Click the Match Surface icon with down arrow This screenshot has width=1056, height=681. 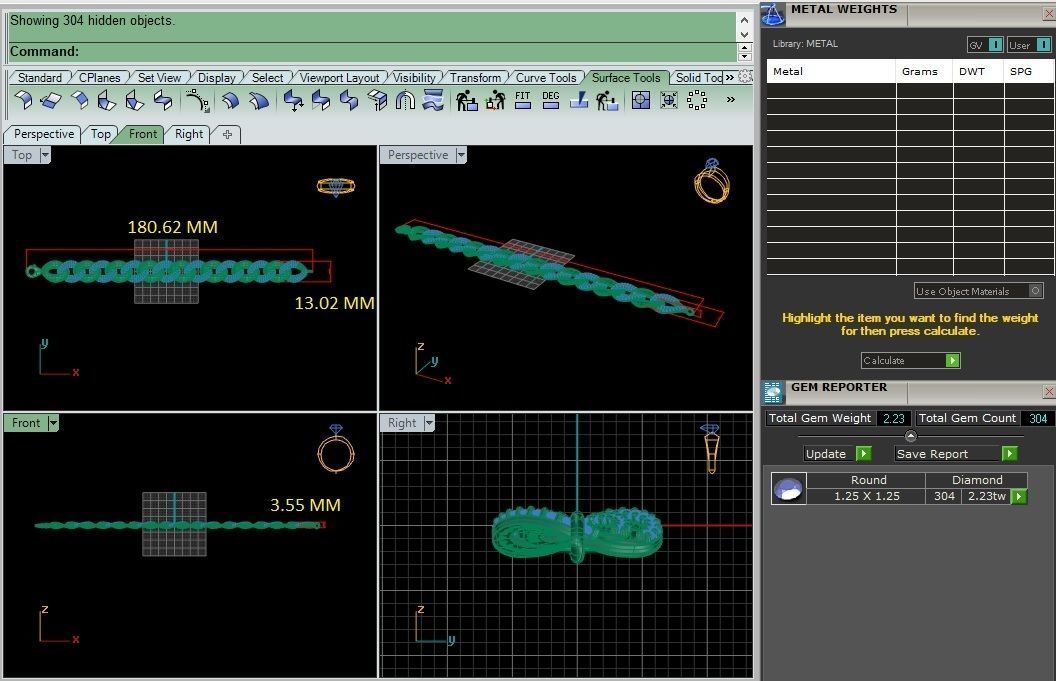click(x=293, y=100)
